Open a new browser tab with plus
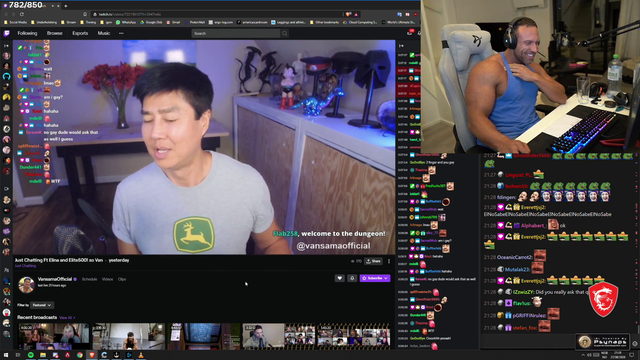The width and height of the screenshot is (640, 360). click(66, 6)
